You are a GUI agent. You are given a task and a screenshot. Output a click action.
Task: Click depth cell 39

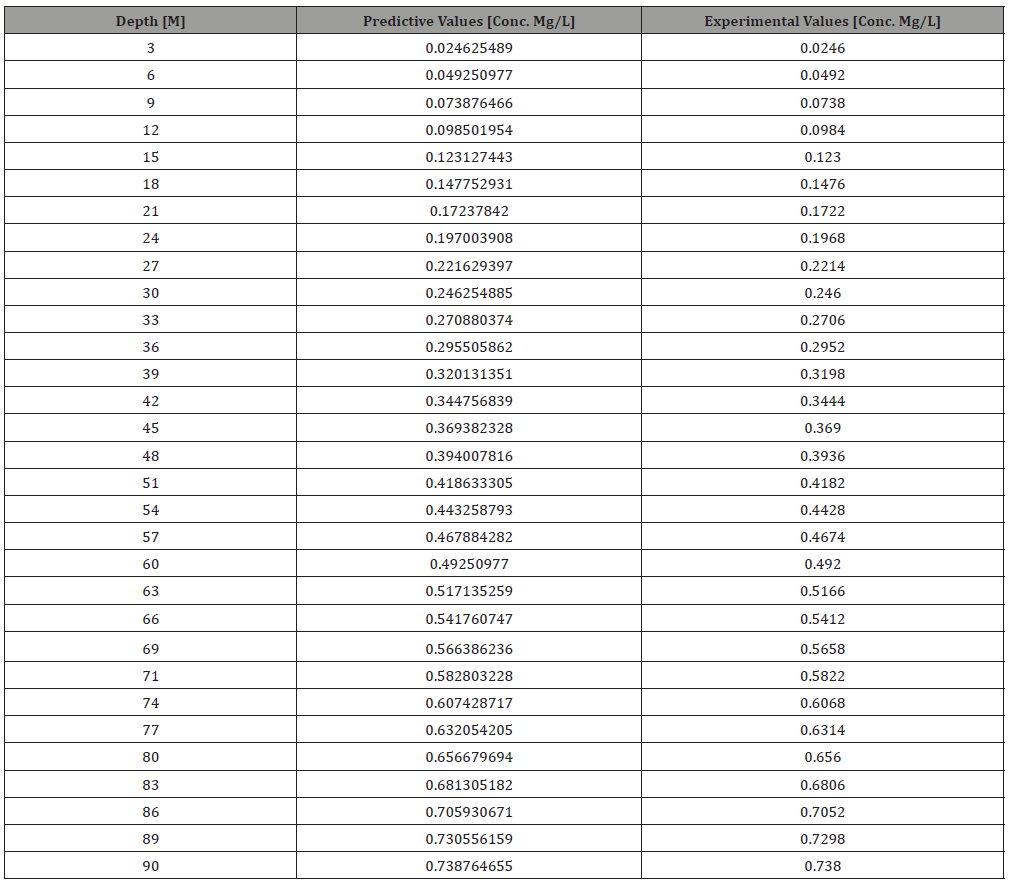[x=150, y=375]
